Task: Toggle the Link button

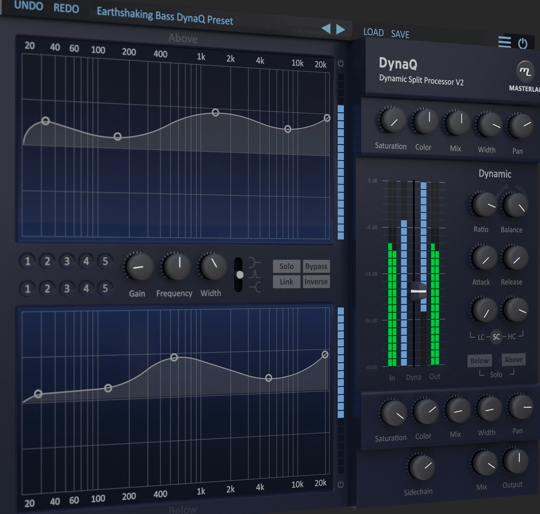Action: click(287, 282)
